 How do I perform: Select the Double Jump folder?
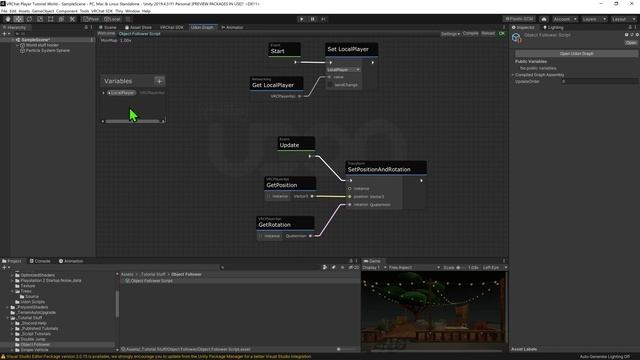33,339
